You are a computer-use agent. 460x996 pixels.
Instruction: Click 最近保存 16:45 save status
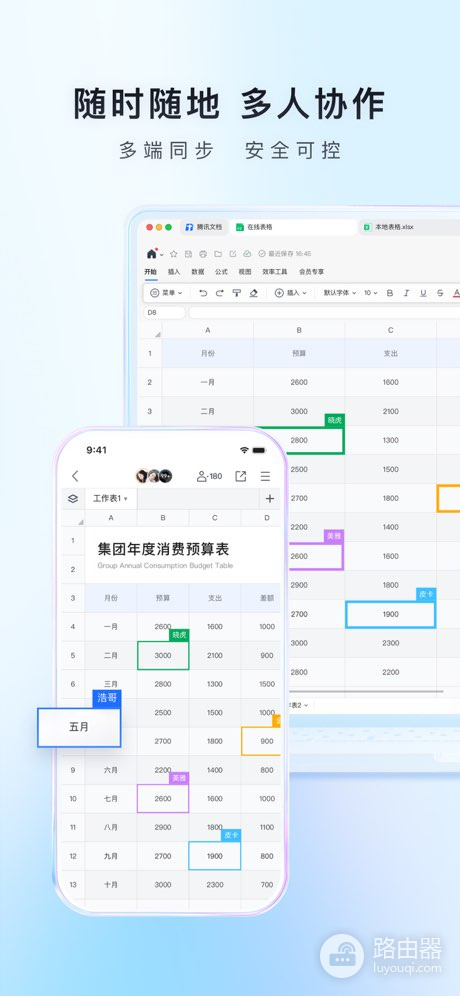285,254
